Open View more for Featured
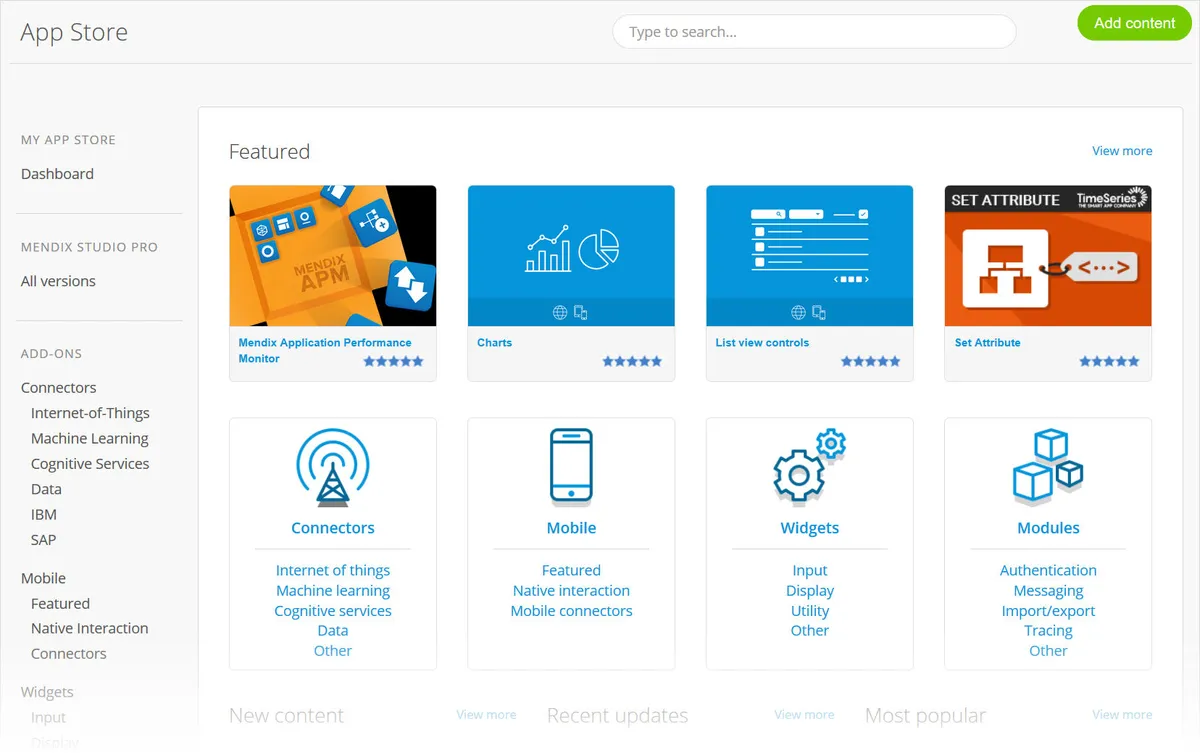 point(1122,151)
